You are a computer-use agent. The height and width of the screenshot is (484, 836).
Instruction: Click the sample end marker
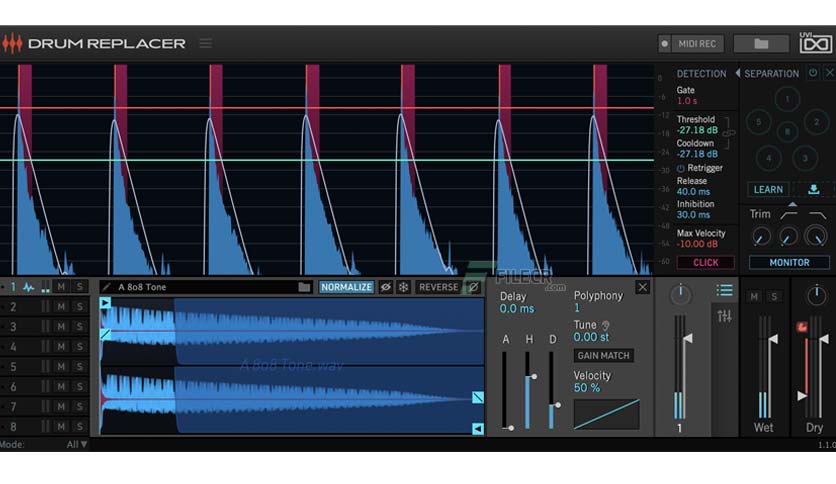tap(478, 429)
